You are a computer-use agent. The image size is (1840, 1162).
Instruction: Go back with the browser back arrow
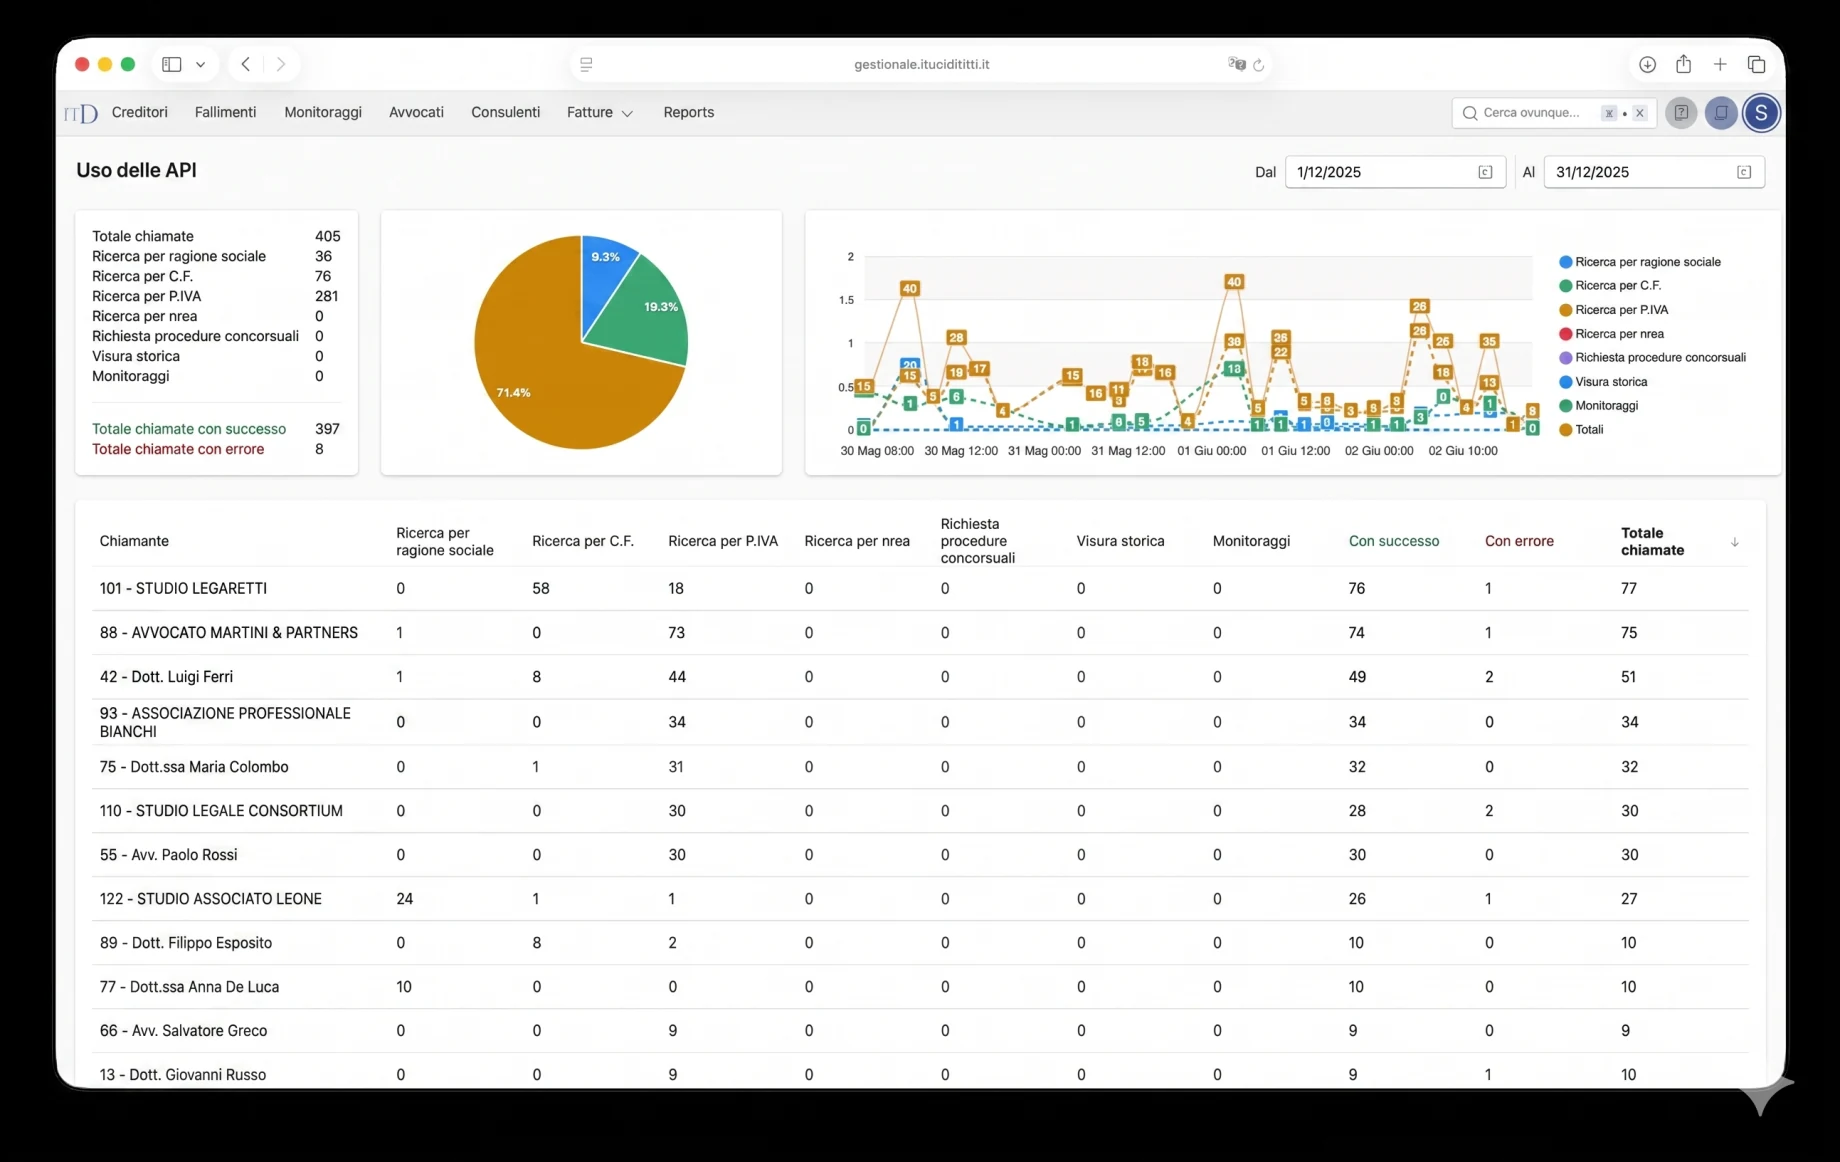click(246, 64)
